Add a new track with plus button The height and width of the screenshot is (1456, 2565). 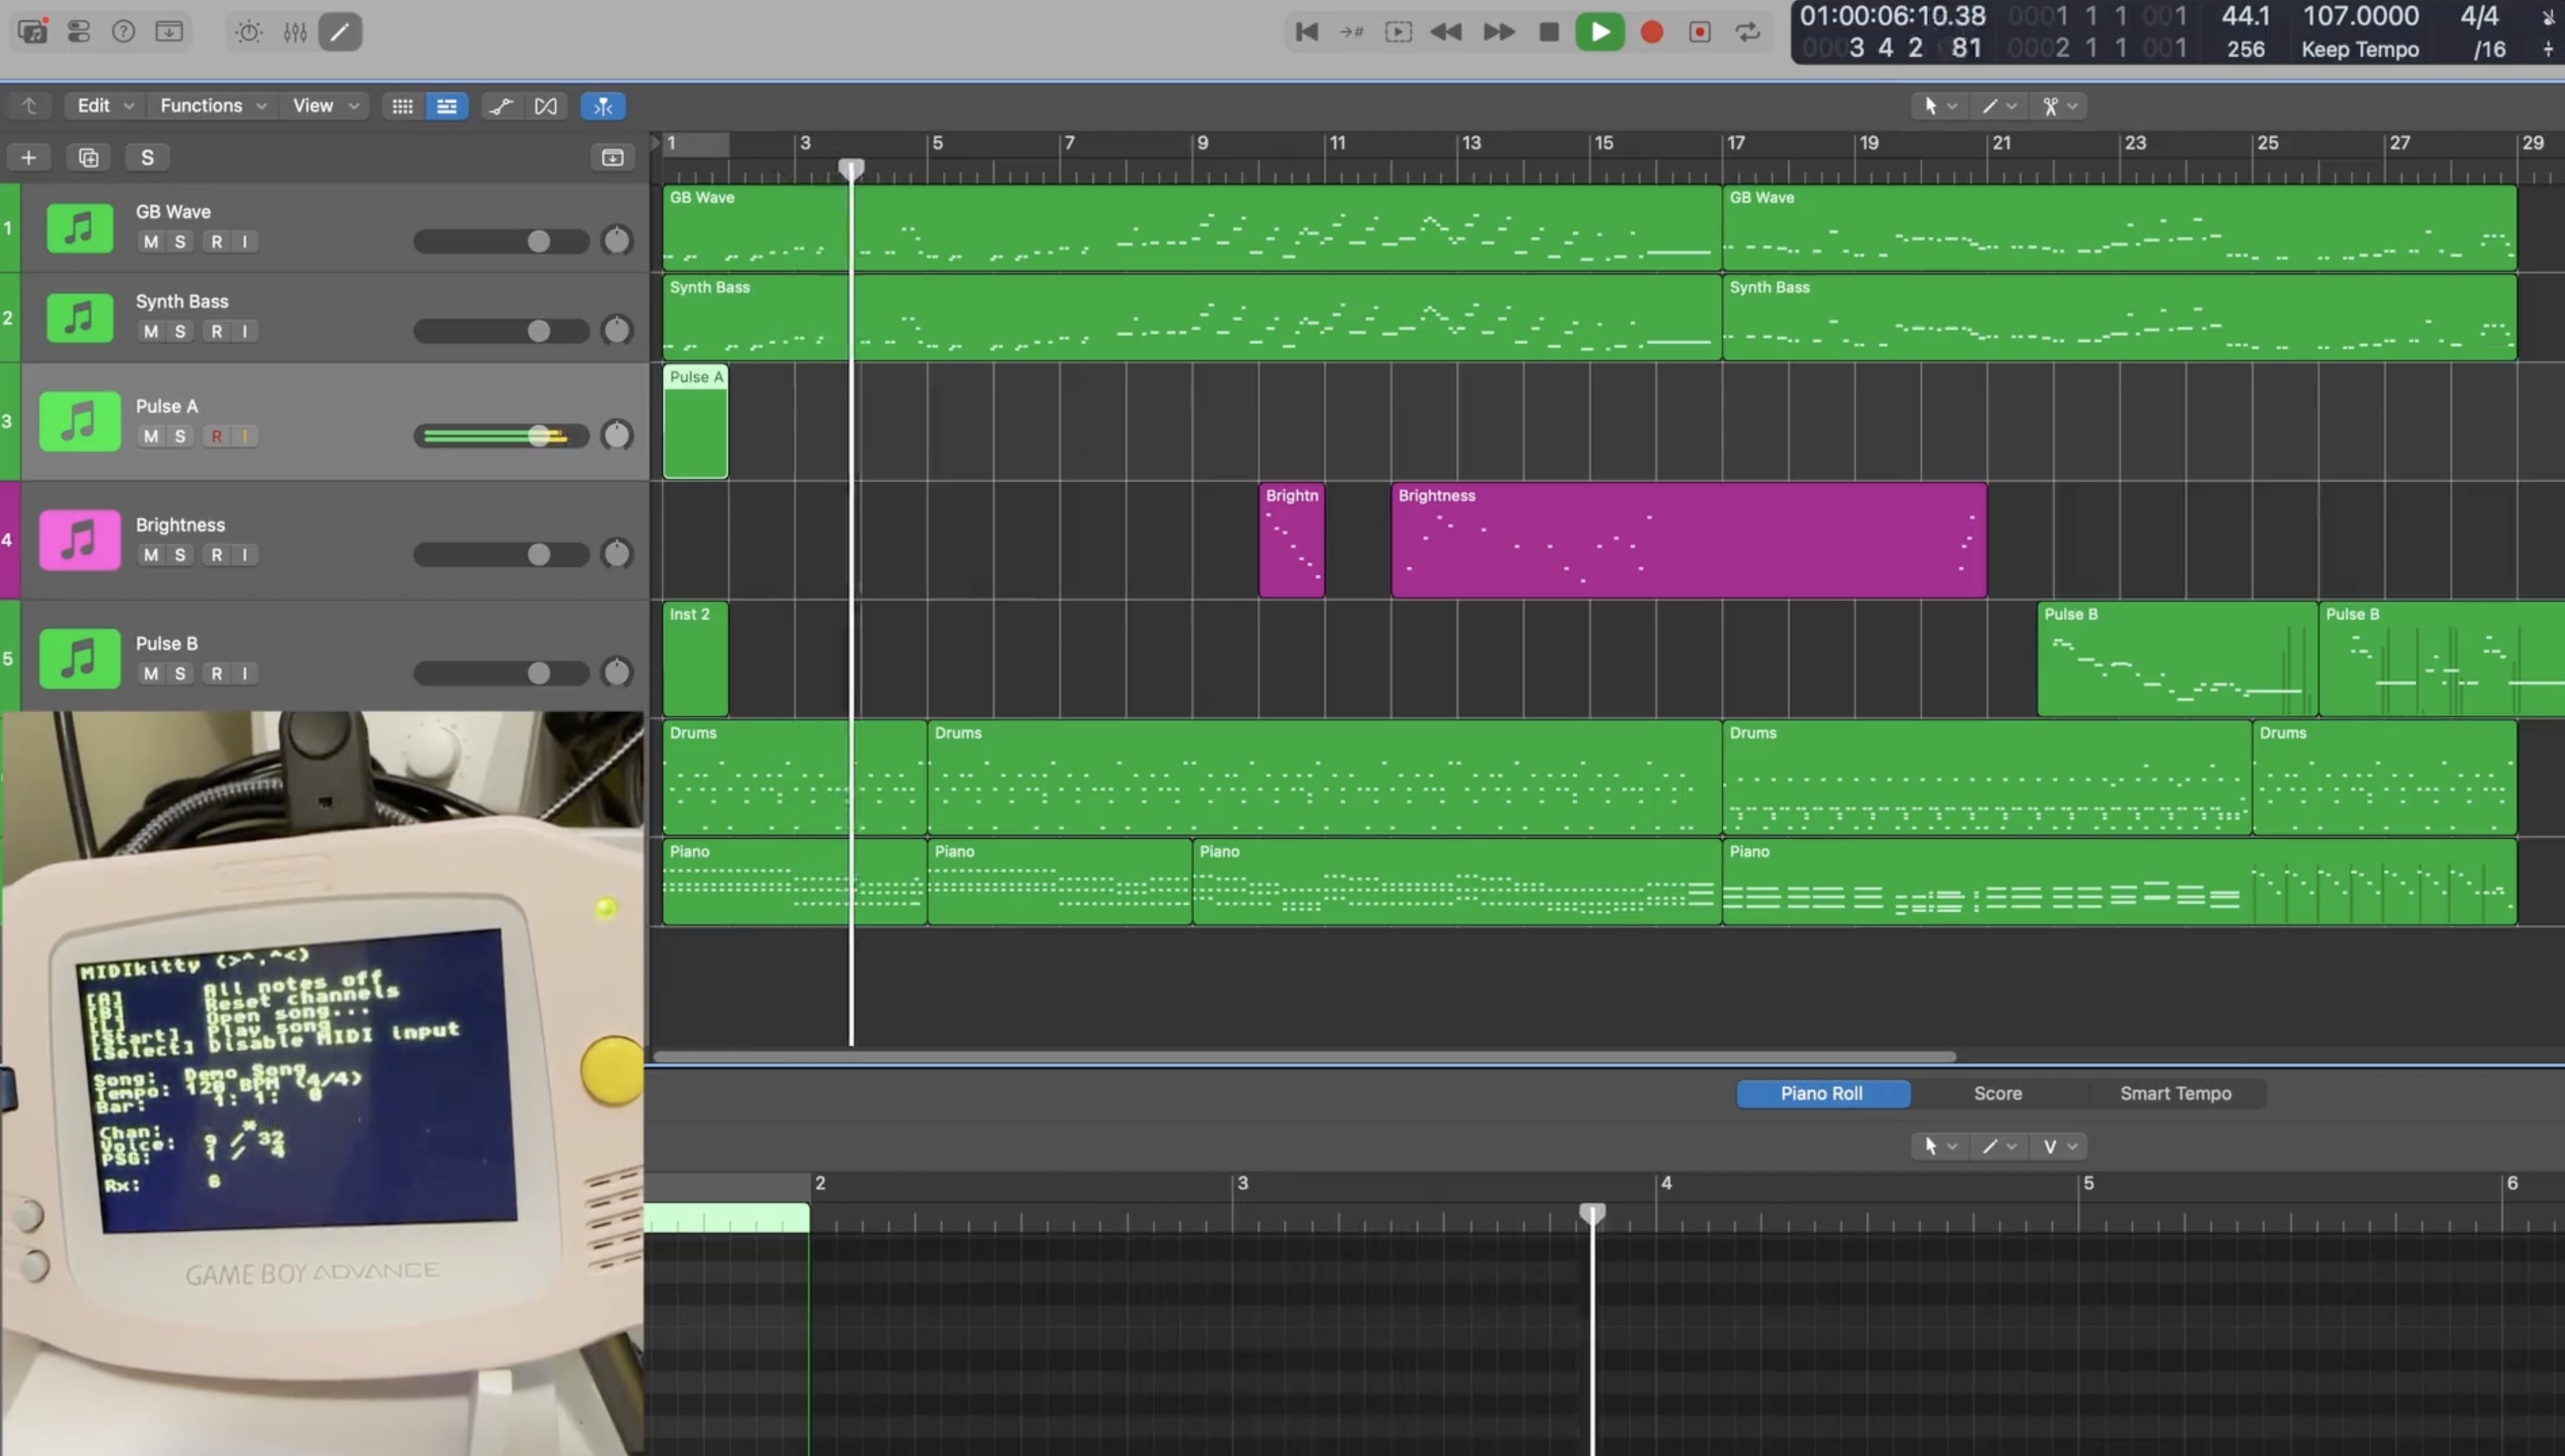29,157
